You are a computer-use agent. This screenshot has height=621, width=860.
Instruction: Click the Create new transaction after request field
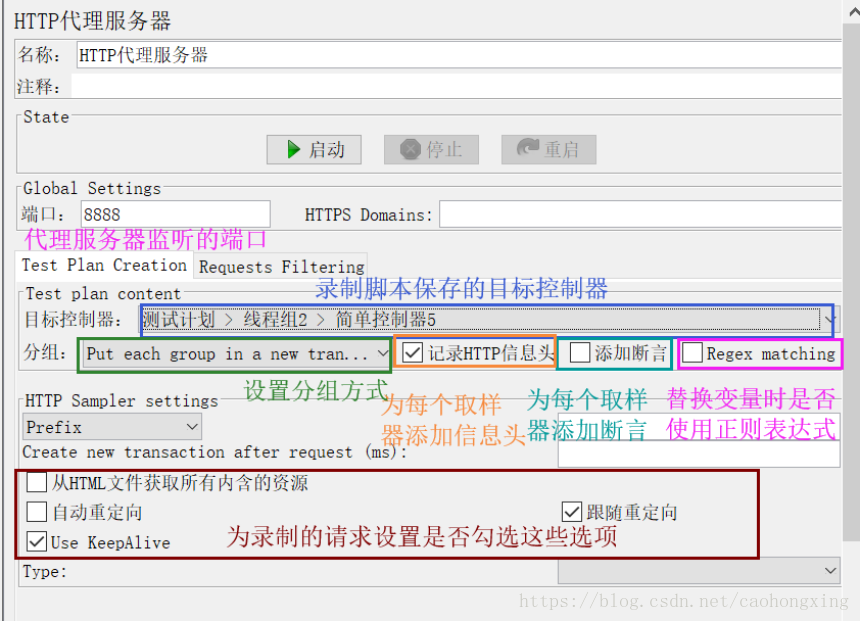699,454
